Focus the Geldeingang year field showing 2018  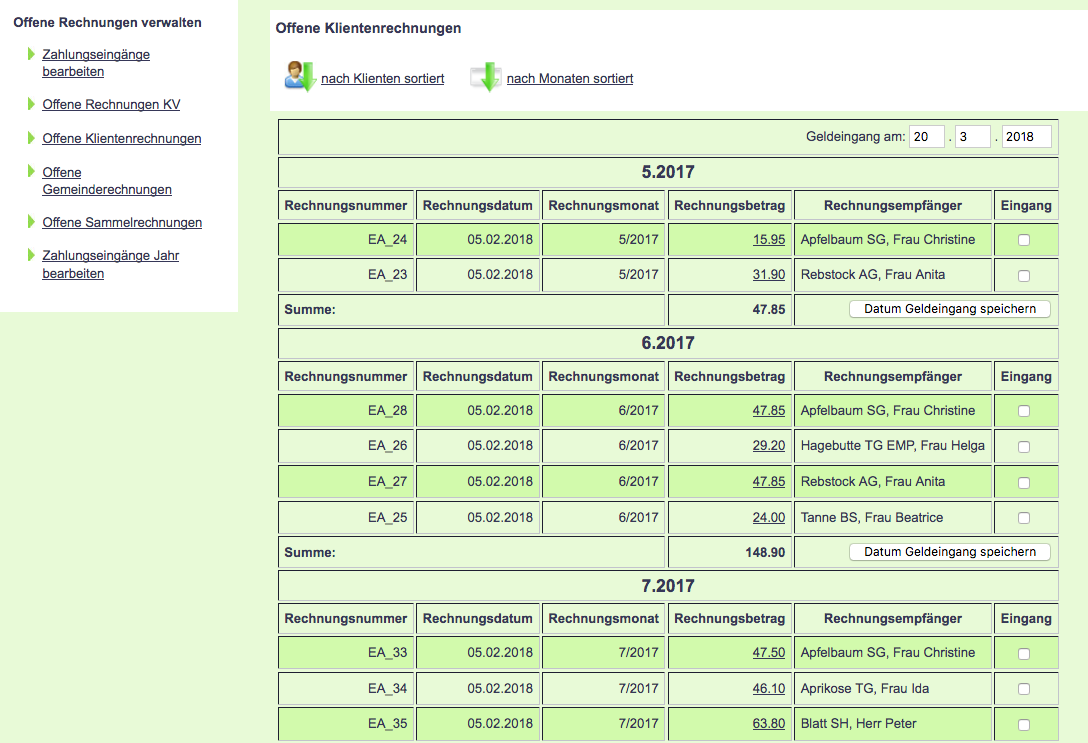pyautogui.click(x=1026, y=137)
